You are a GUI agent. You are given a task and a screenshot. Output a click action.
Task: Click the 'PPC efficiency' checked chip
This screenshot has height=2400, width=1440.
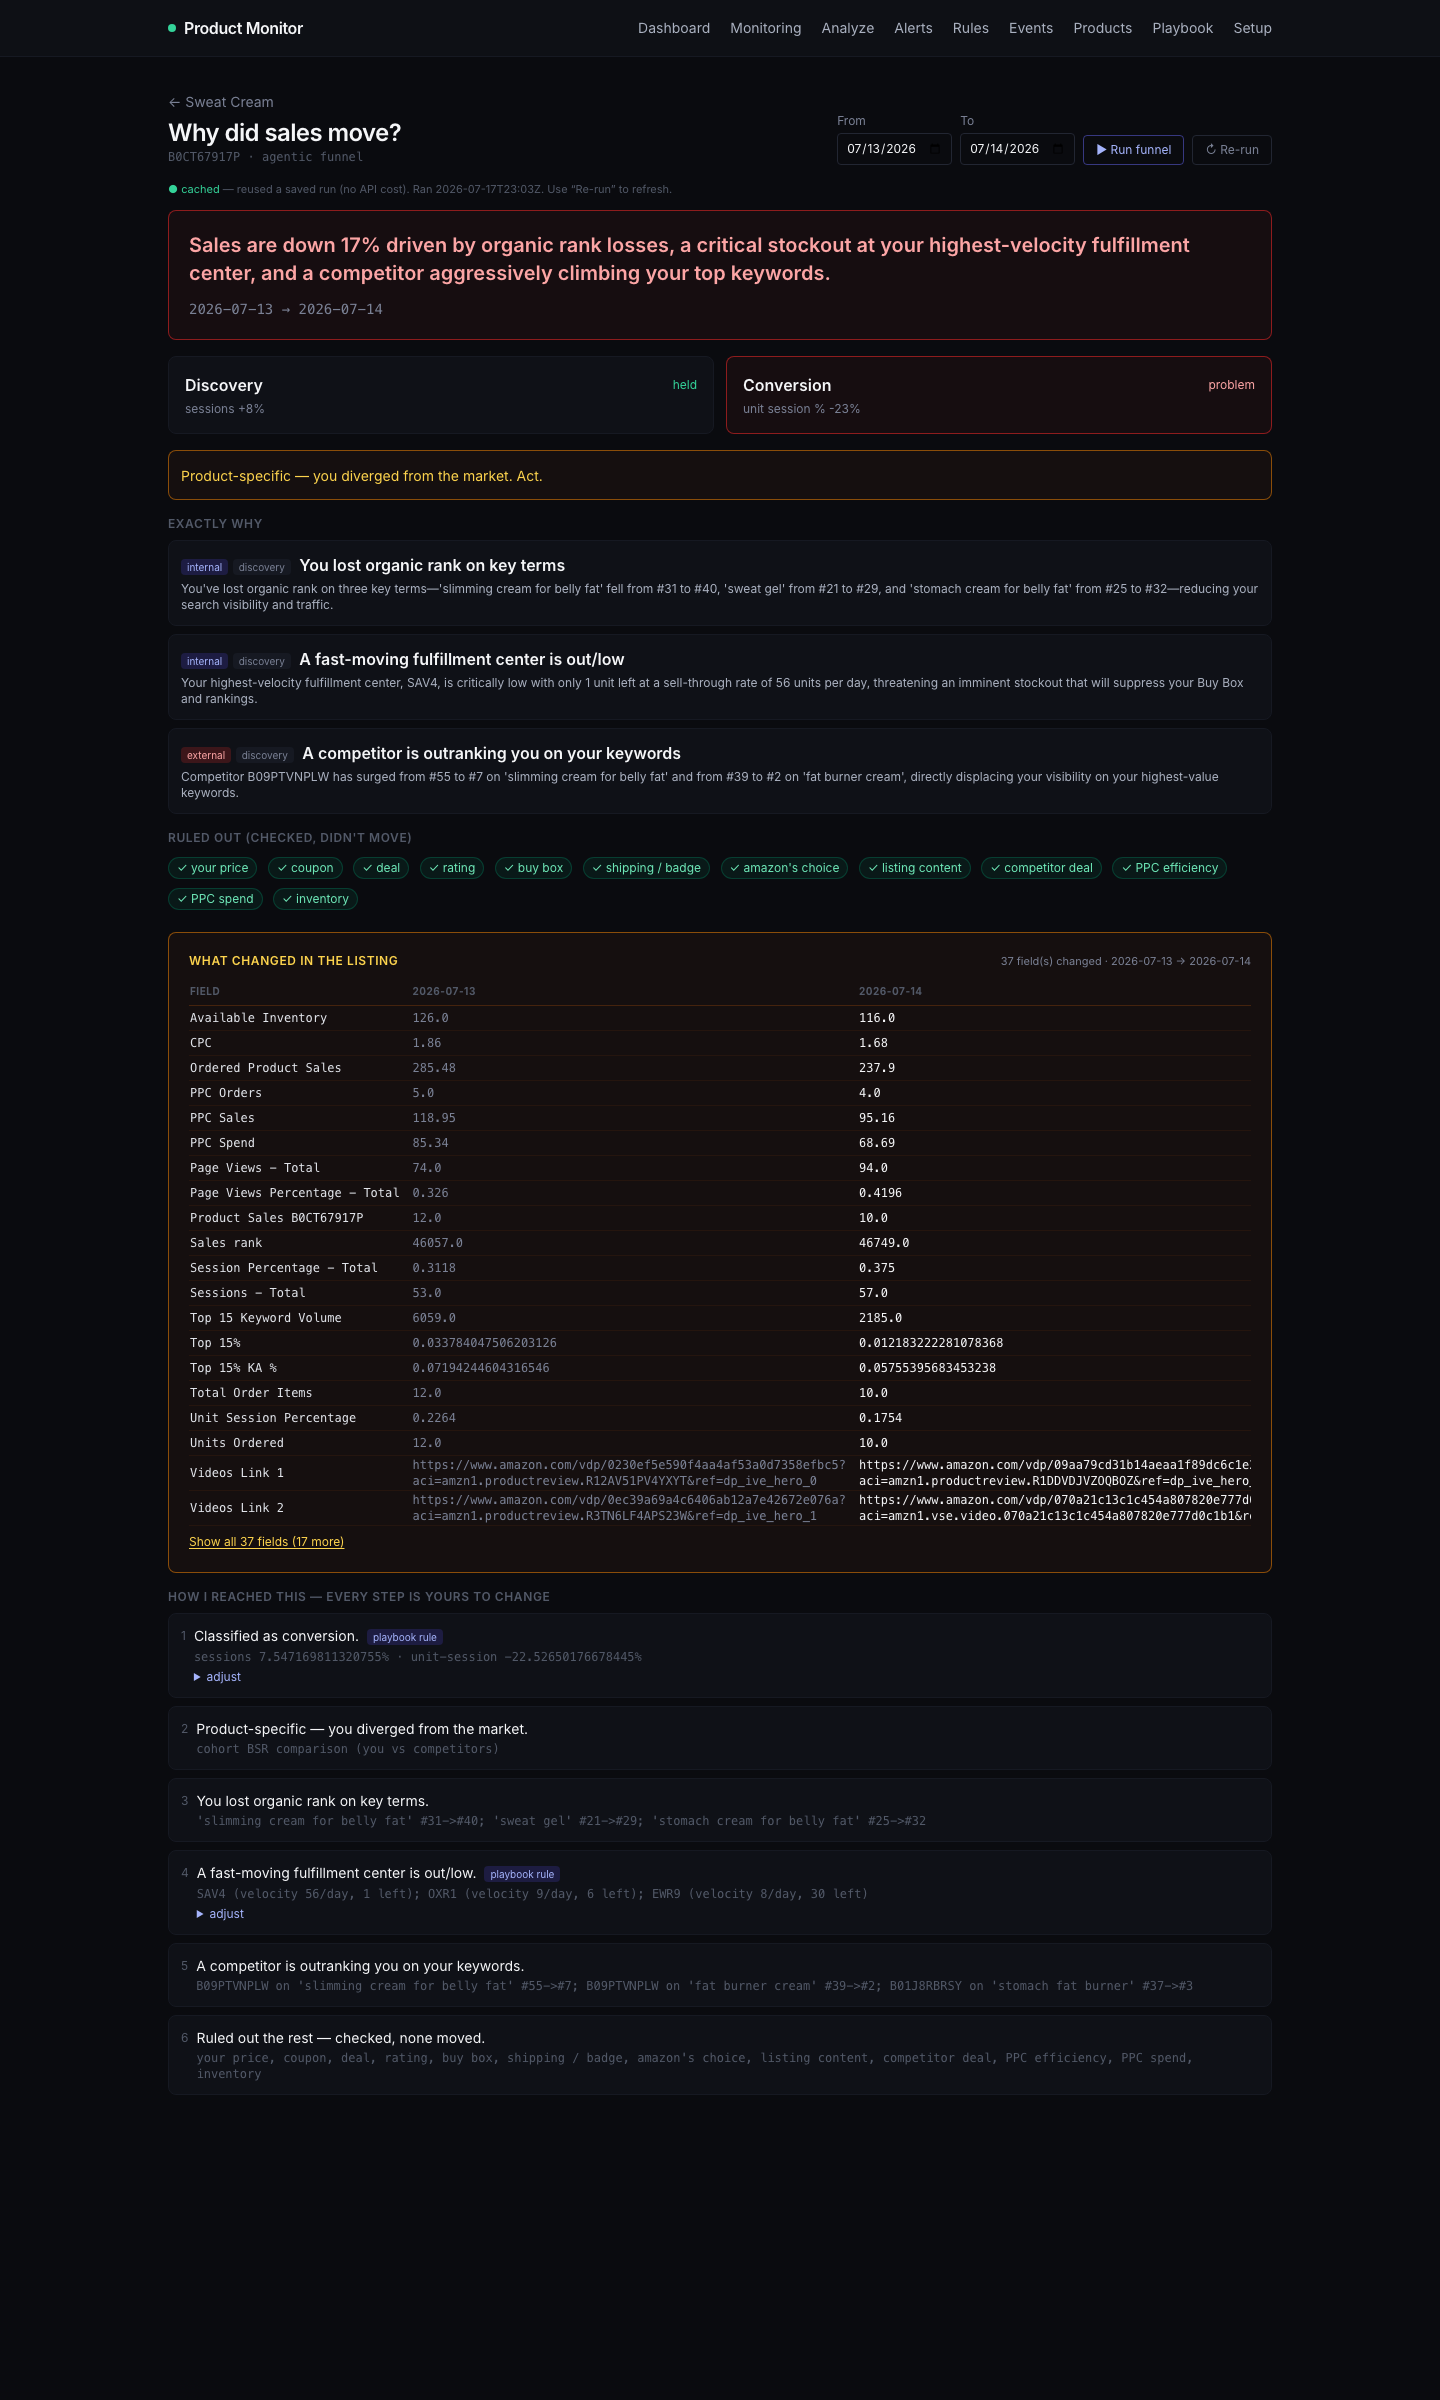(x=1169, y=868)
